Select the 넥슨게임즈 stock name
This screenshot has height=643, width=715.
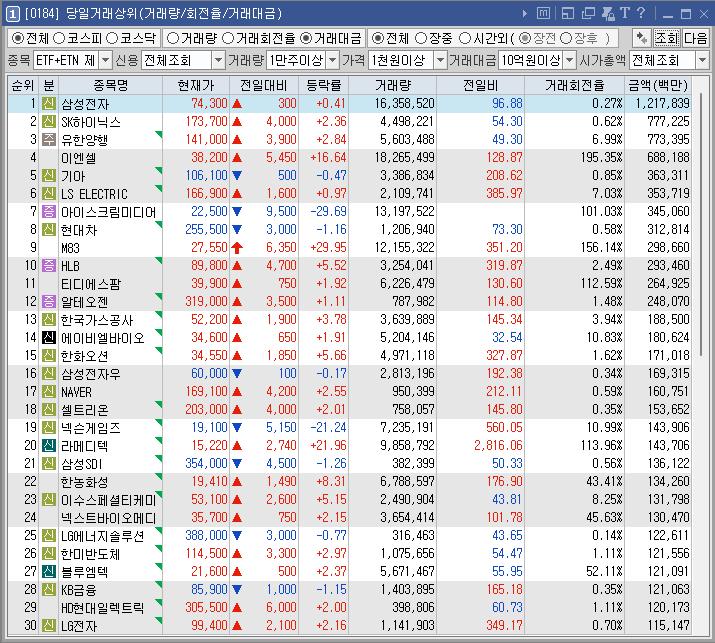coord(91,428)
